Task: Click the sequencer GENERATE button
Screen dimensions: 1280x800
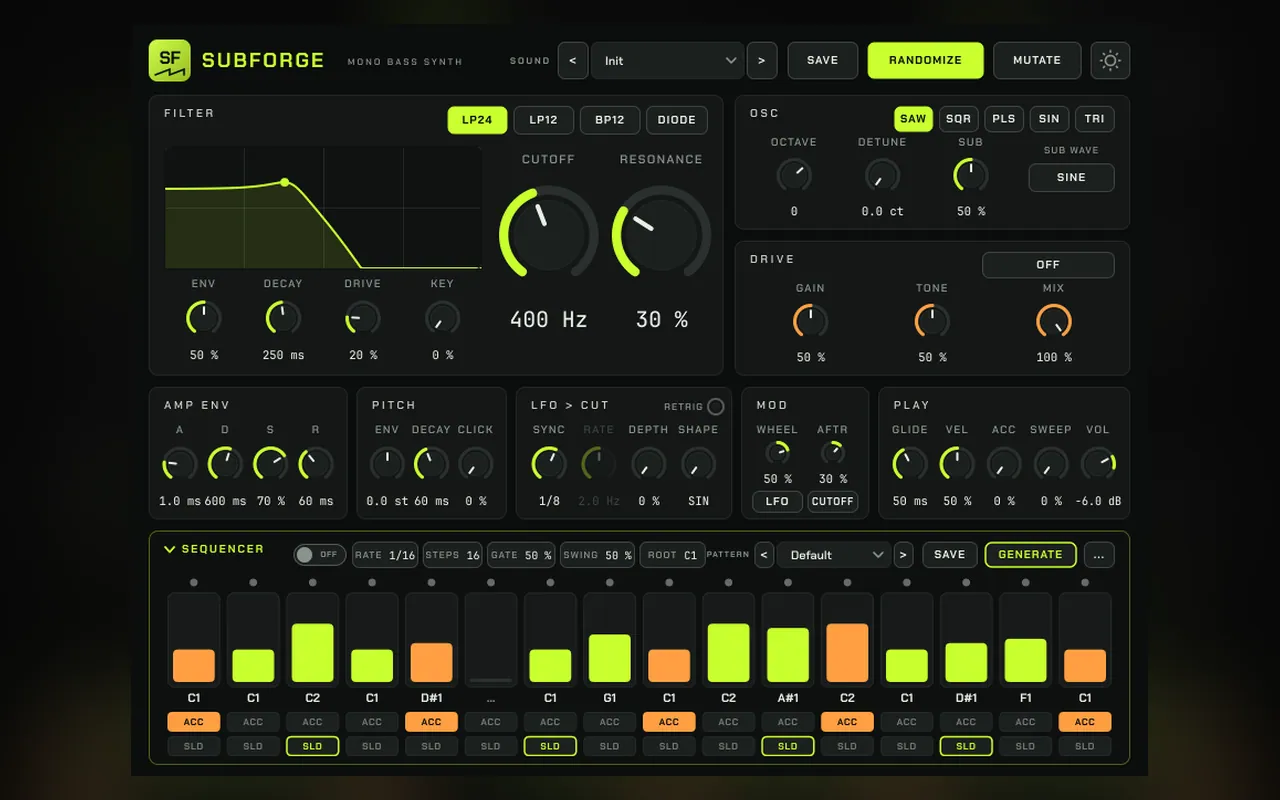Action: [1030, 555]
